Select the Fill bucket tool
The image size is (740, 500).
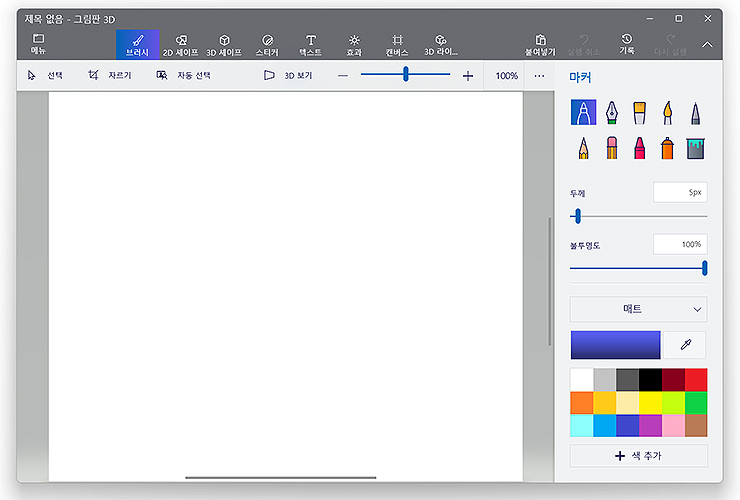(x=695, y=148)
